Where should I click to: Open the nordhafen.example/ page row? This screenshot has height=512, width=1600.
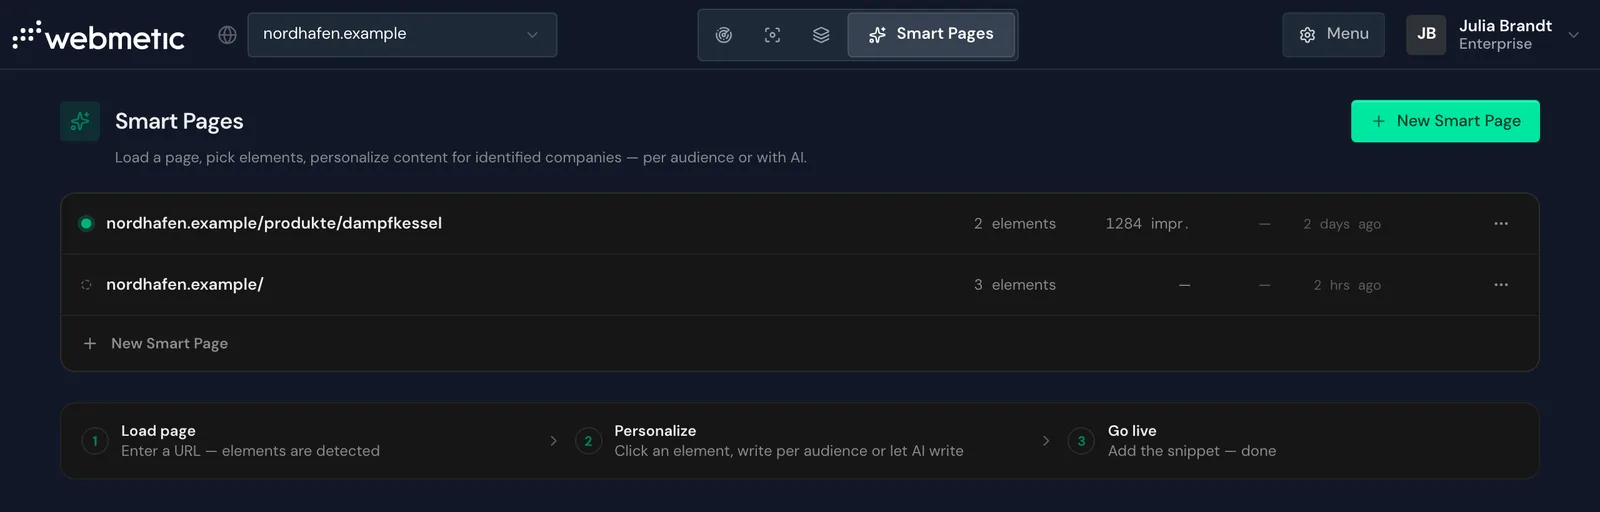(x=800, y=285)
